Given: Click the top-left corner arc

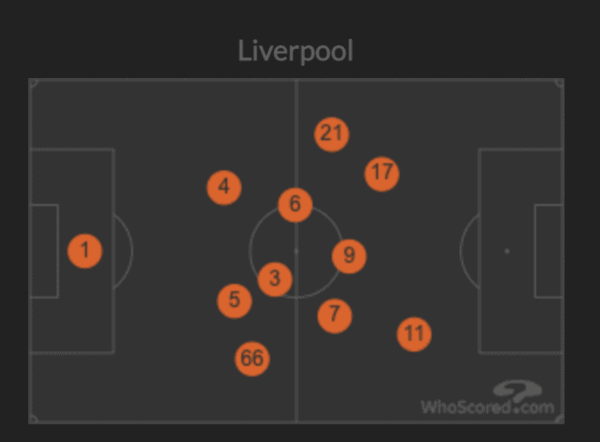Looking at the screenshot, I should (x=34, y=83).
